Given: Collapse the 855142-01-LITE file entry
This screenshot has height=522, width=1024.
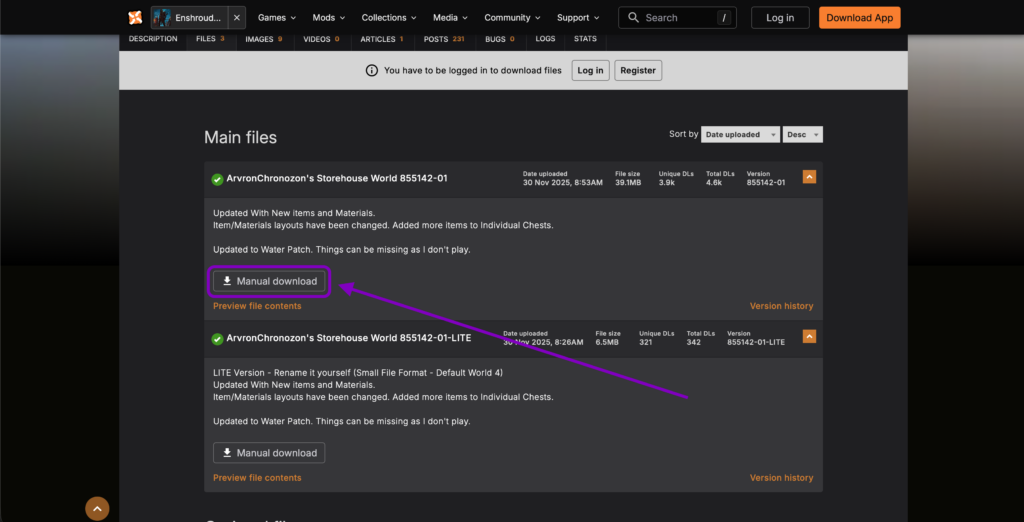Looking at the screenshot, I should pyautogui.click(x=809, y=336).
